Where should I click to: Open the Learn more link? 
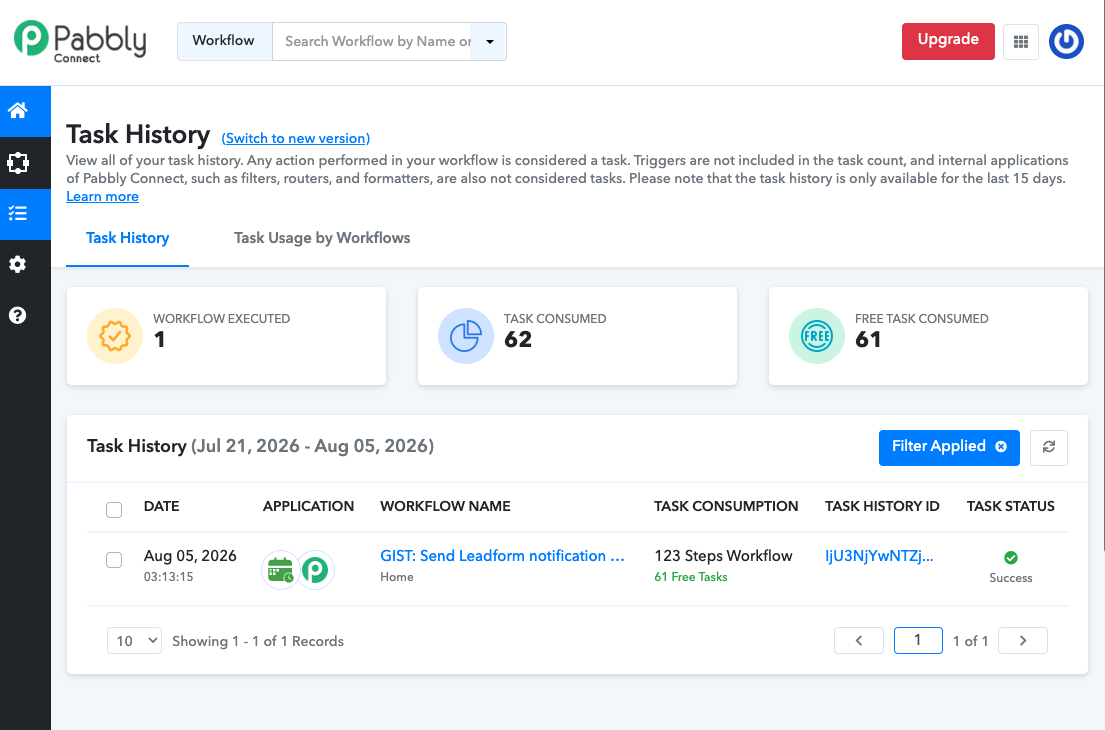point(102,197)
